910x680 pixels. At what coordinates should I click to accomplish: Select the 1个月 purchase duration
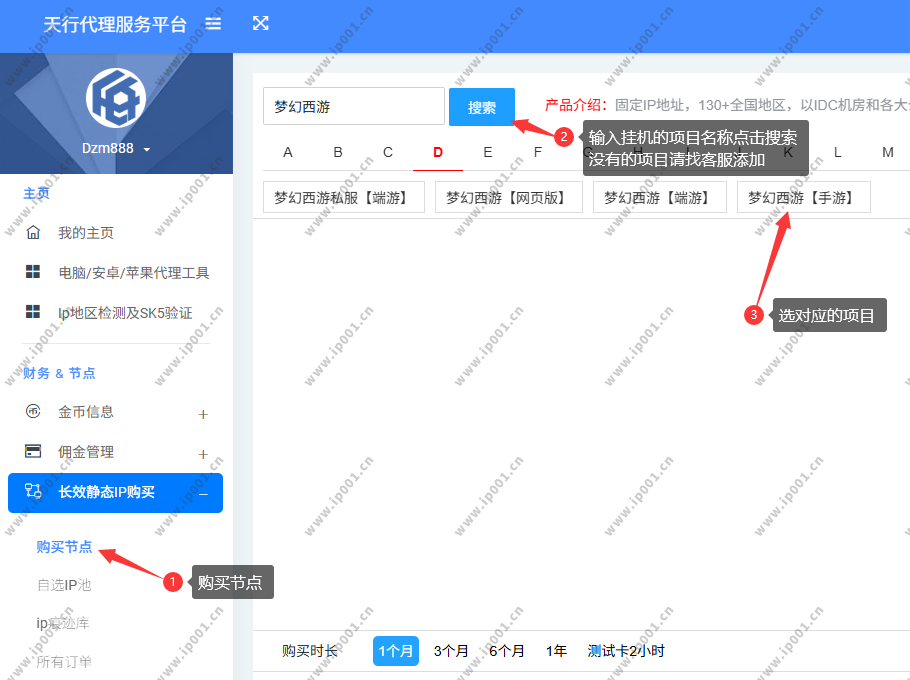point(396,651)
